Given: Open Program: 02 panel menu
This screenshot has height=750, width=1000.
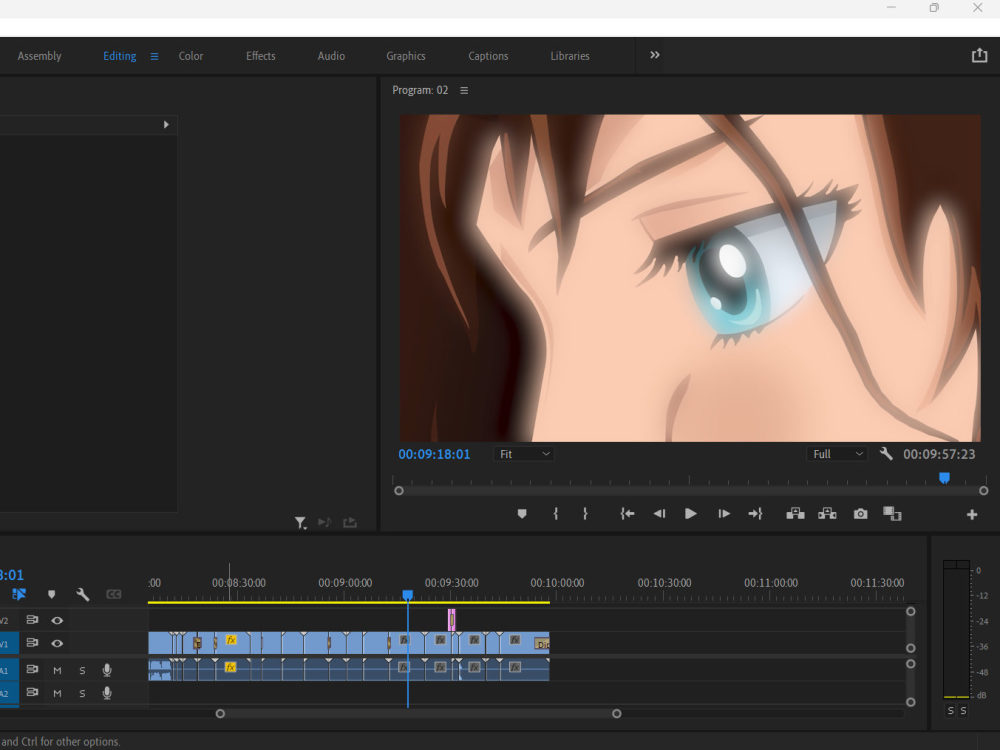Looking at the screenshot, I should pos(464,91).
